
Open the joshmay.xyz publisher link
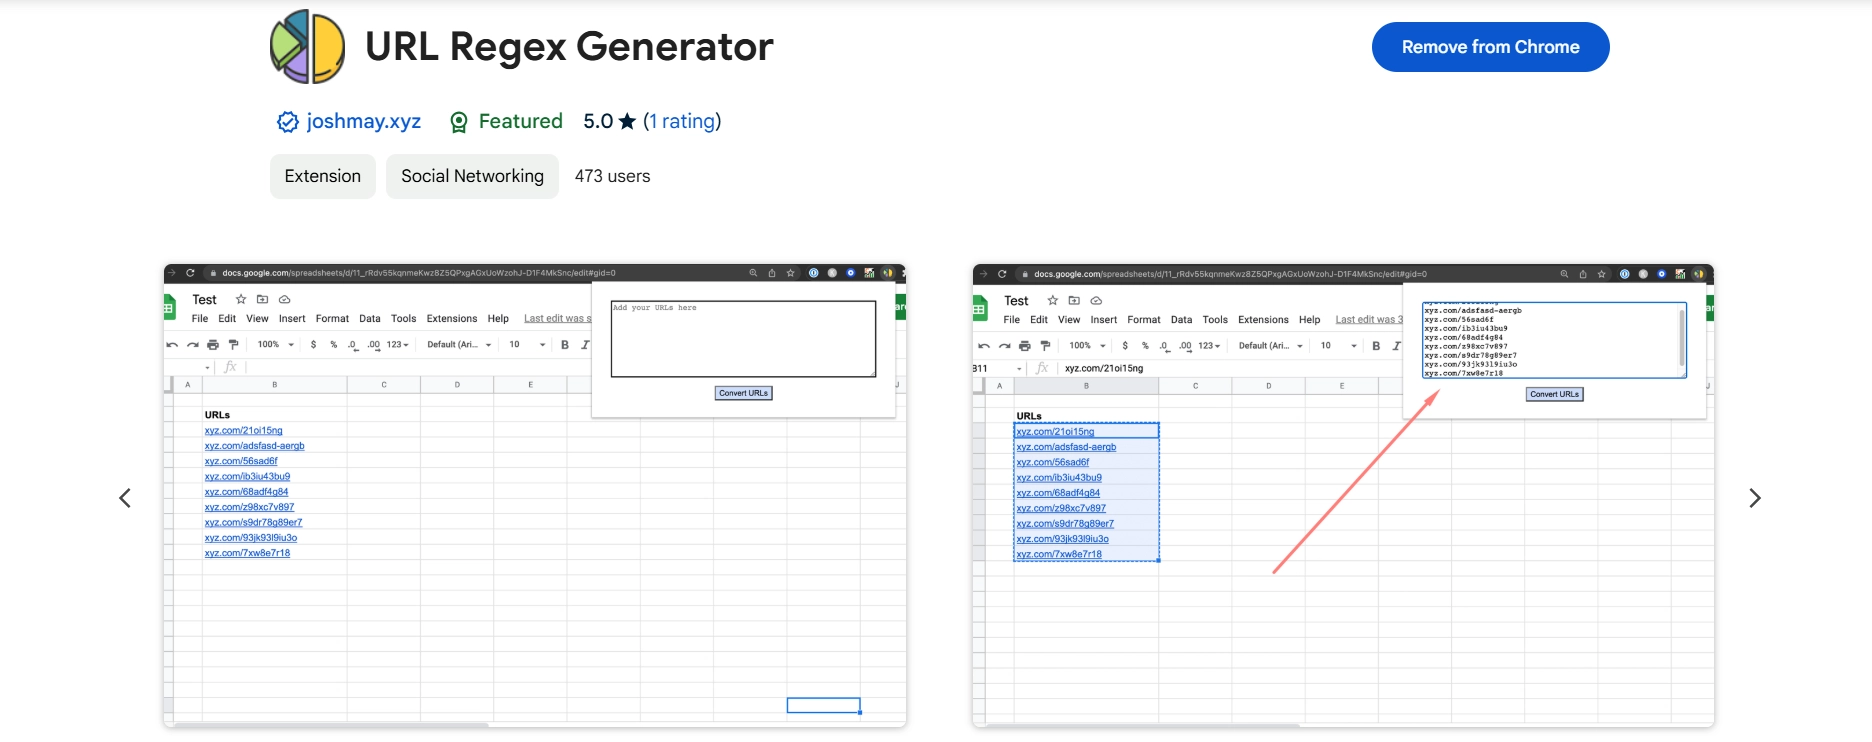tap(363, 121)
